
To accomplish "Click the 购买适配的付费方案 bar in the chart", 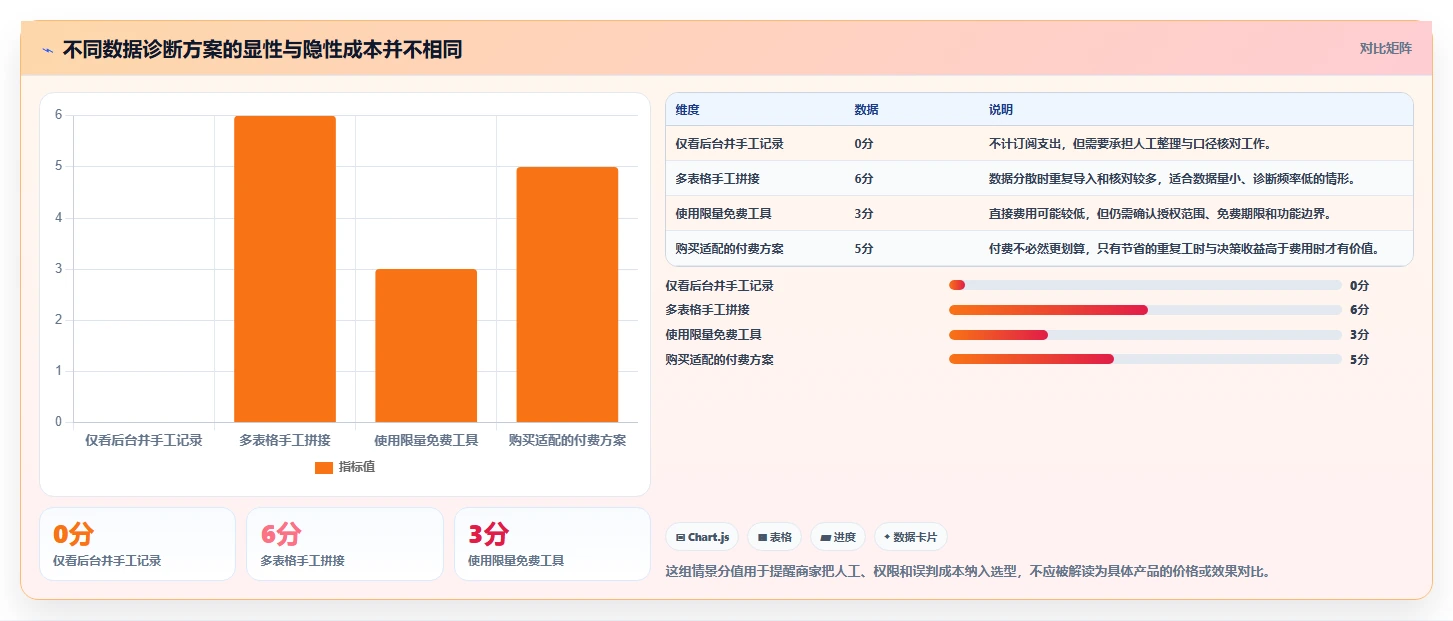I will click(x=567, y=294).
